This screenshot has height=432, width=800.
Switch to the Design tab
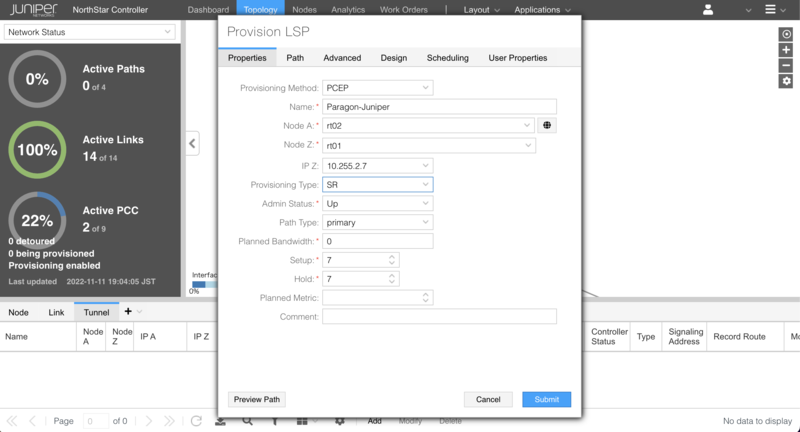tap(394, 58)
